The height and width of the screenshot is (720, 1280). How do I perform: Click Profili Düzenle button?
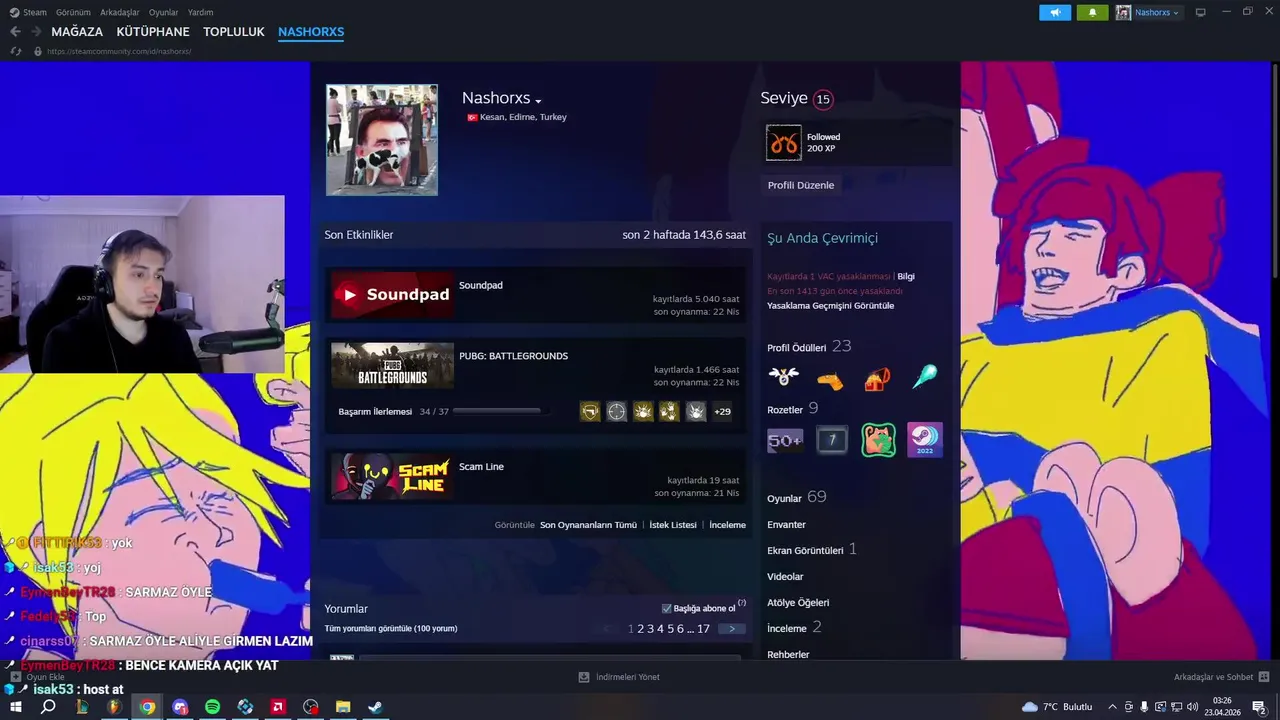click(801, 185)
